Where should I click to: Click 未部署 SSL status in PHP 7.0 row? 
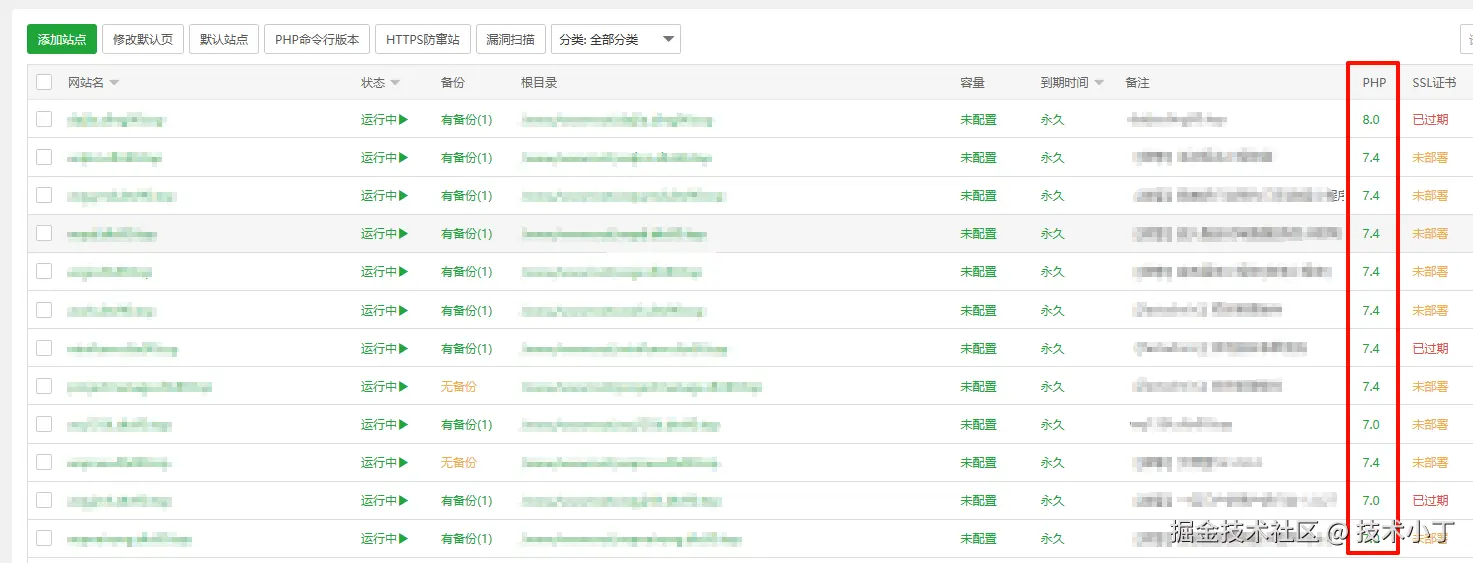click(1430, 425)
